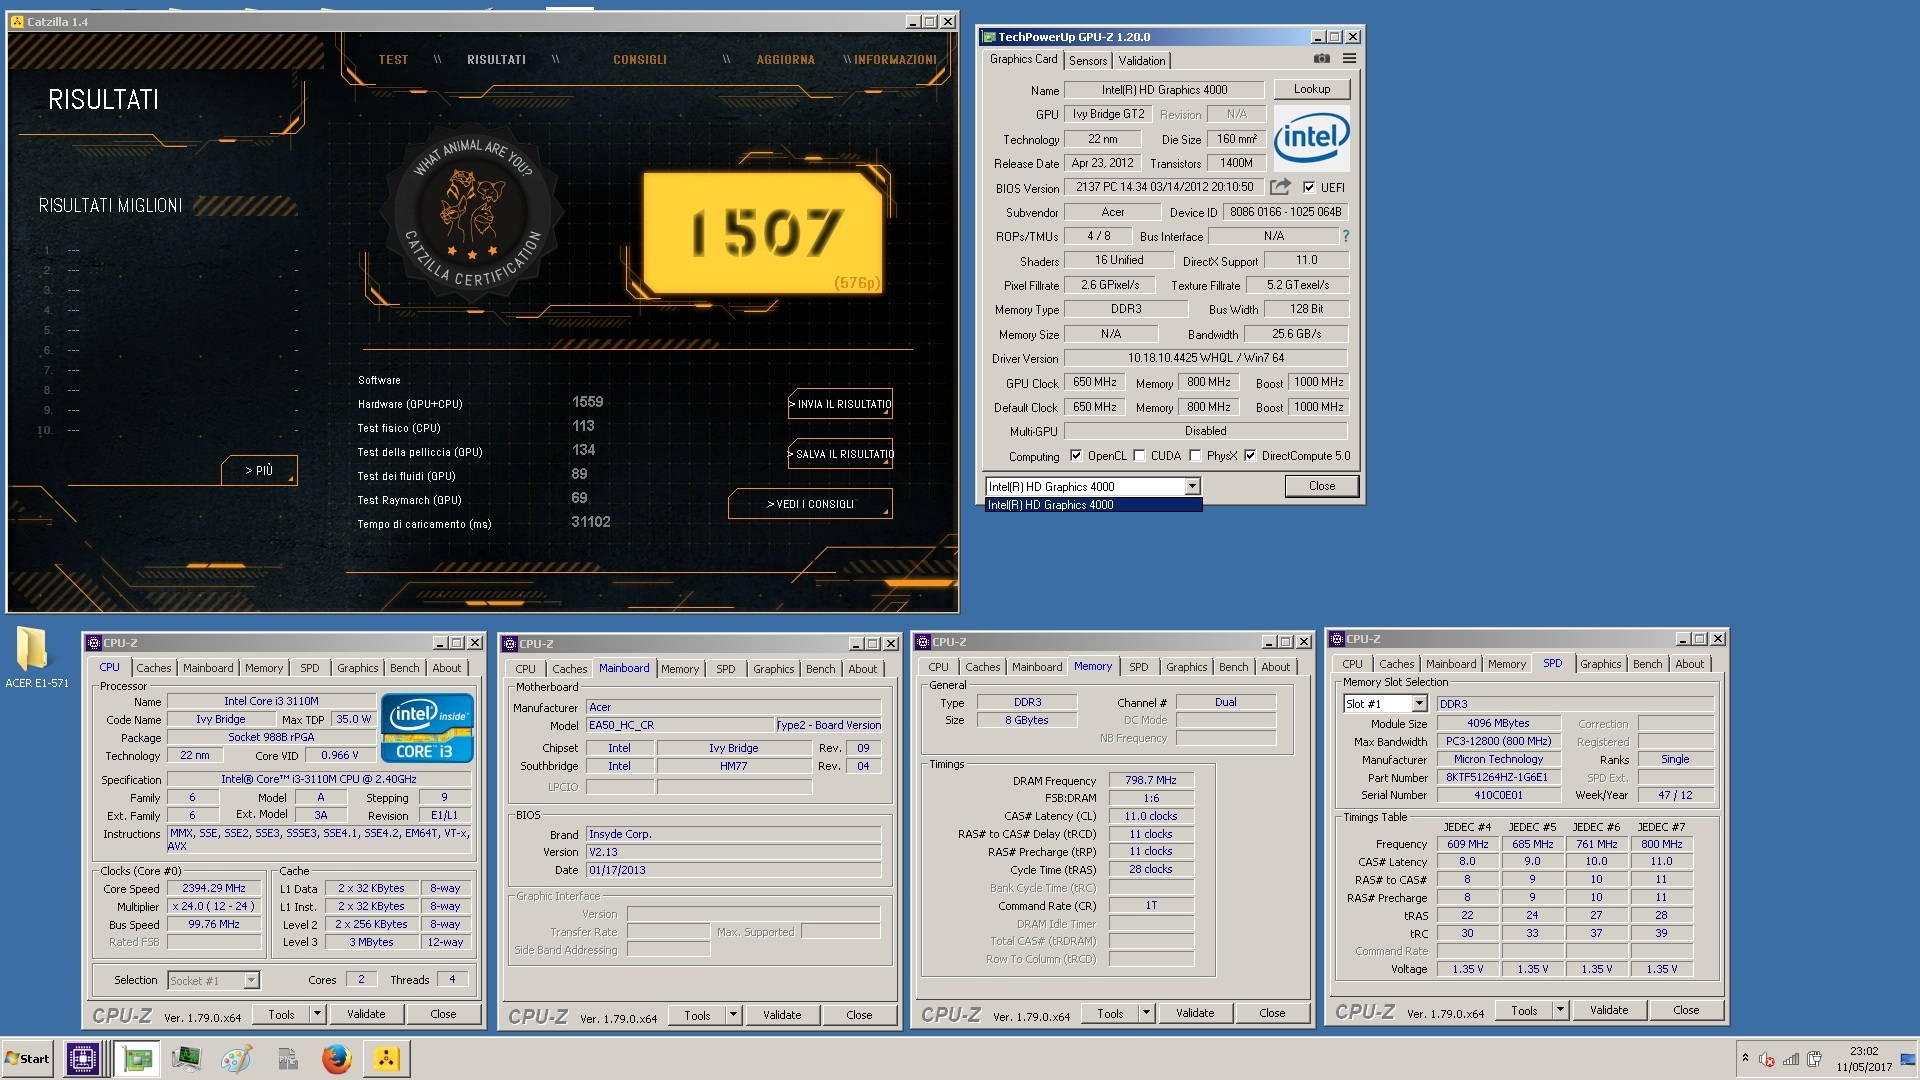1920x1080 pixels.
Task: Open Firefox from the taskbar
Action: 336,1058
